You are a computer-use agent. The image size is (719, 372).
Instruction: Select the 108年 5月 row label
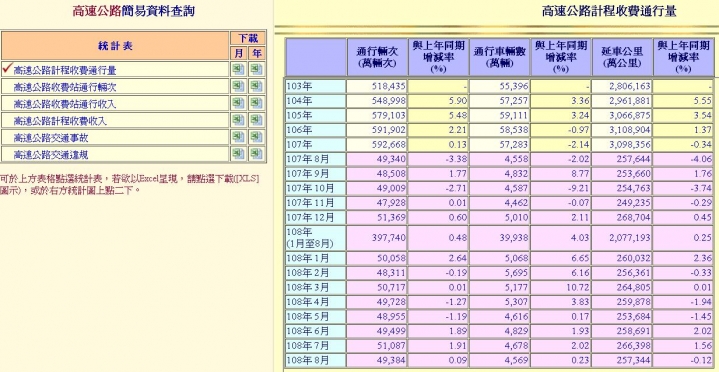click(x=315, y=317)
